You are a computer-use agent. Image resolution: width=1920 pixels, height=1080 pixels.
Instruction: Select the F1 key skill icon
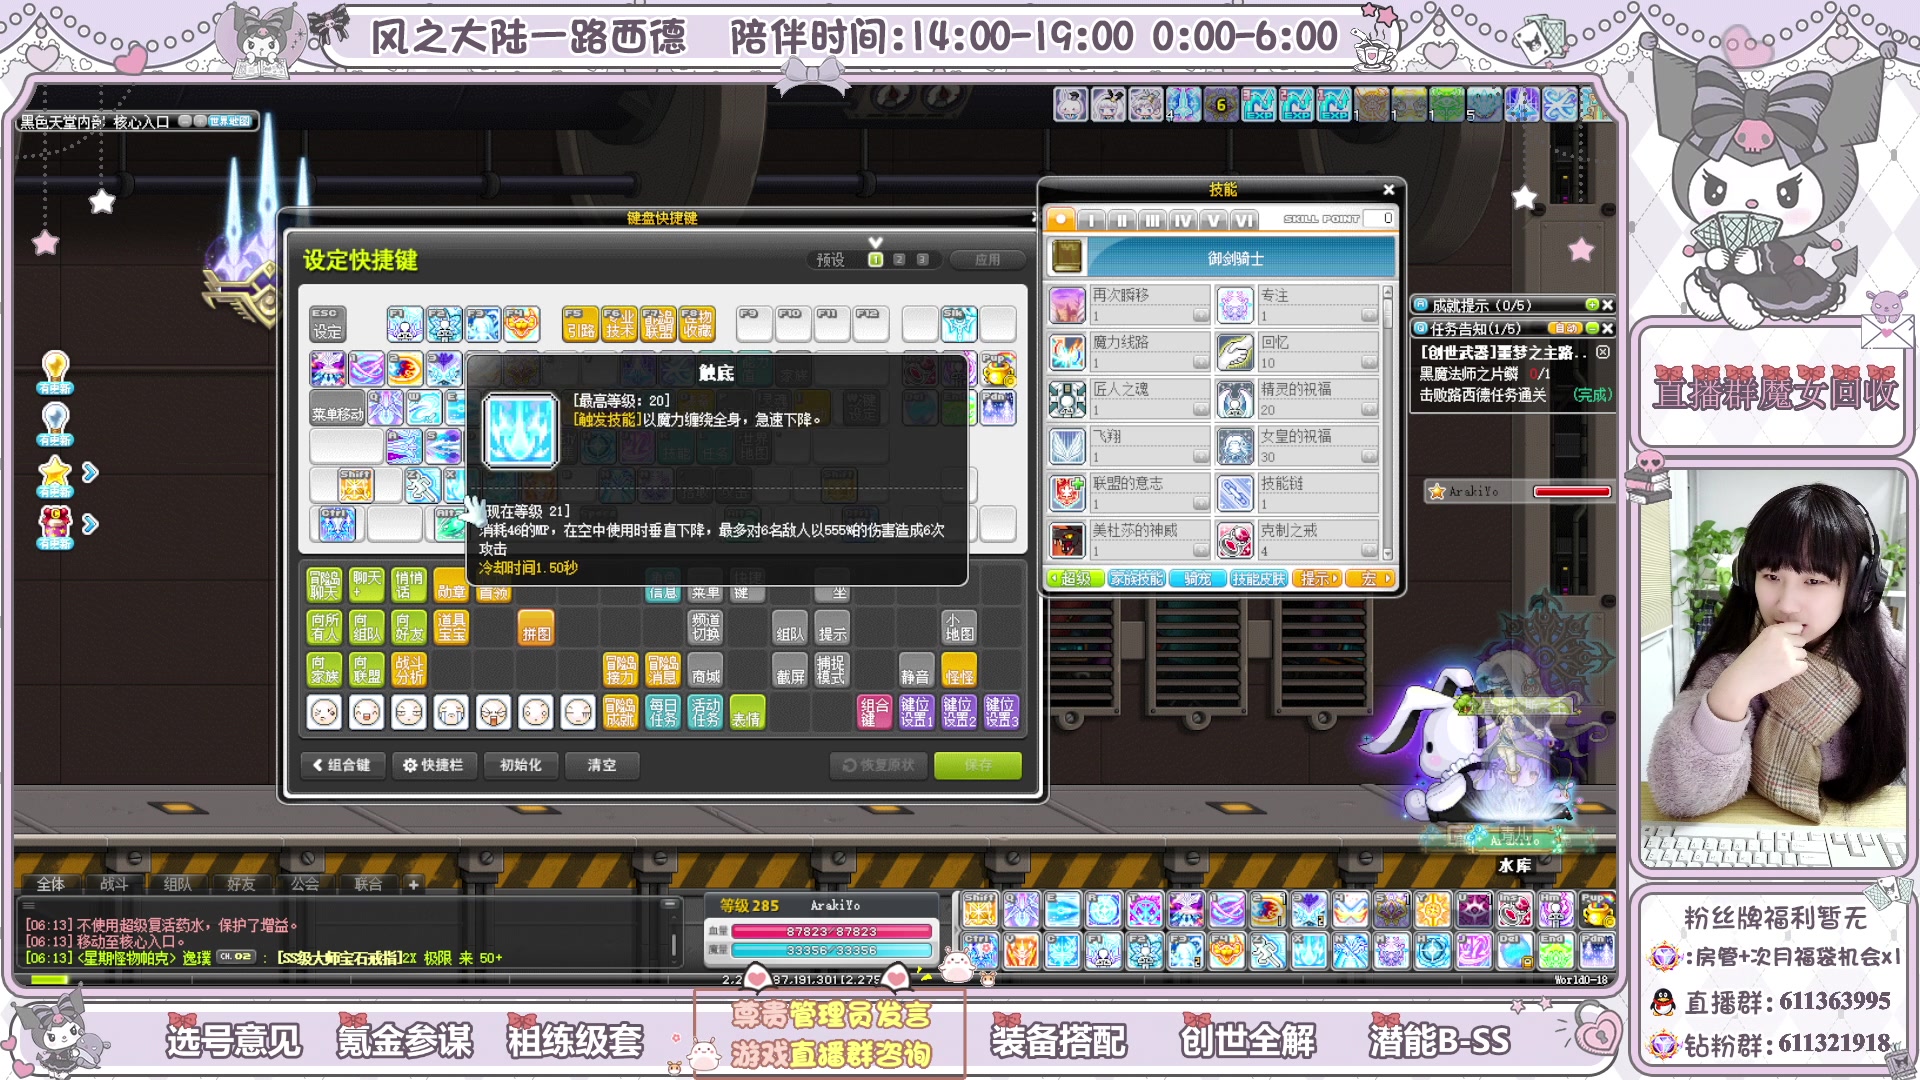click(404, 324)
